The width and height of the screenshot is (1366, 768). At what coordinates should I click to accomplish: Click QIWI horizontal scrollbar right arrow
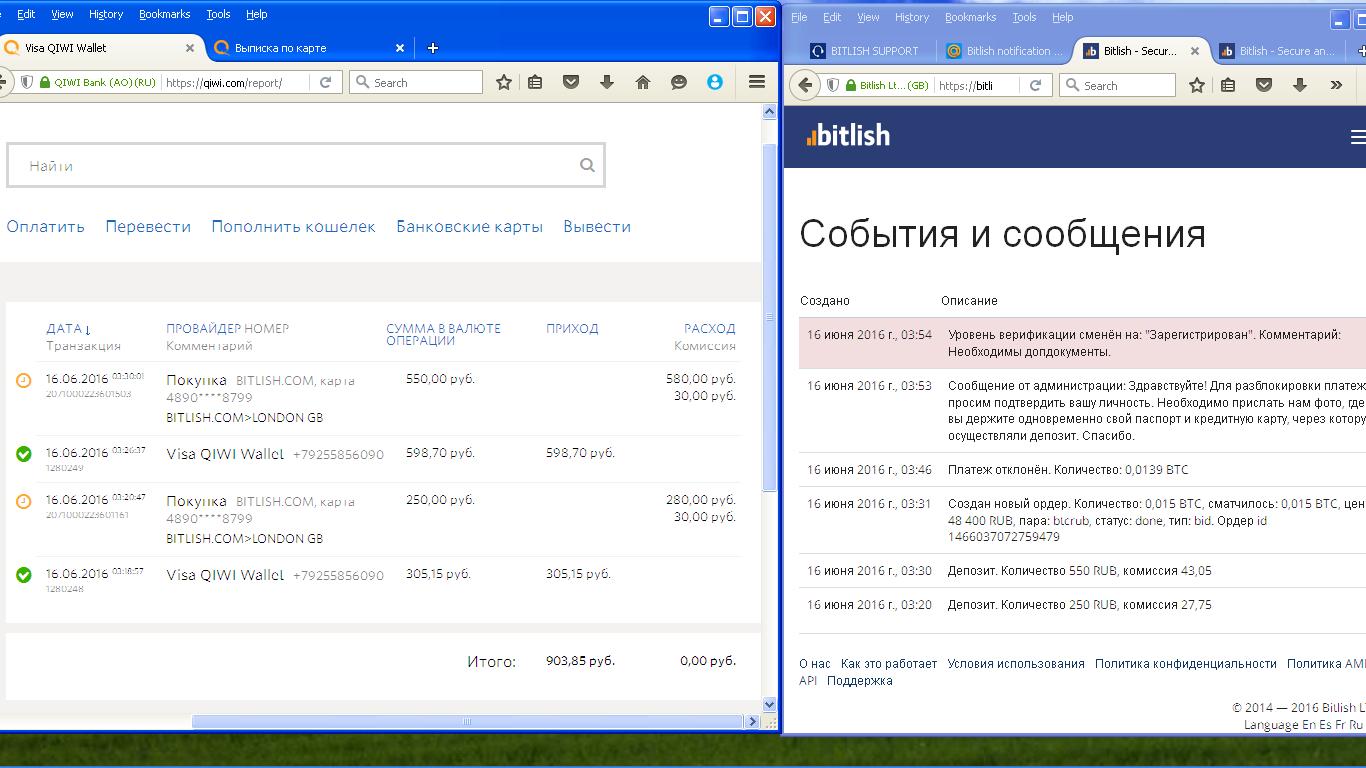pyautogui.click(x=753, y=721)
